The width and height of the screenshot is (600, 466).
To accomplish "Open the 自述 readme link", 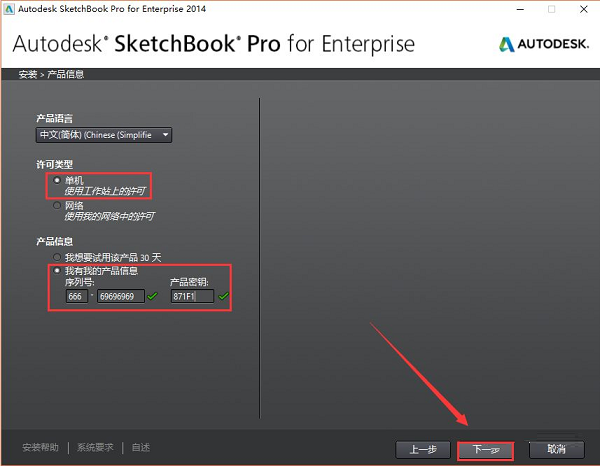I will (x=141, y=447).
